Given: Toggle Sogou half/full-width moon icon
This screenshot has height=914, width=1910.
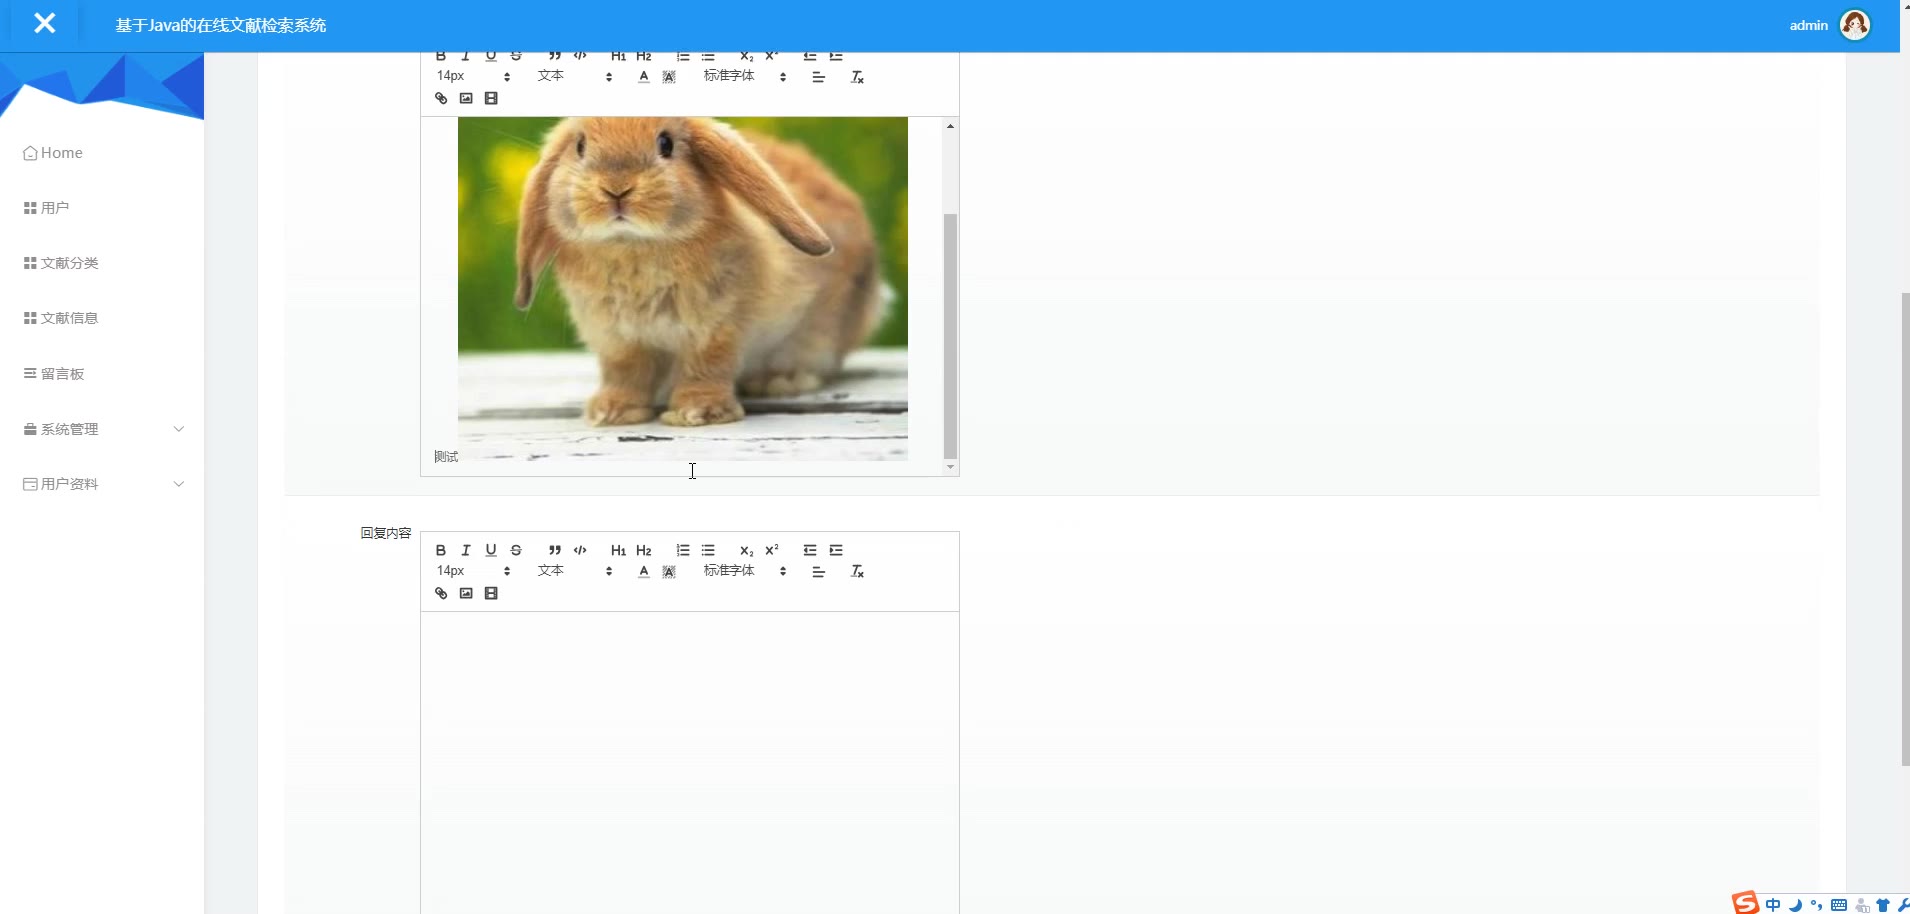Looking at the screenshot, I should [x=1795, y=905].
